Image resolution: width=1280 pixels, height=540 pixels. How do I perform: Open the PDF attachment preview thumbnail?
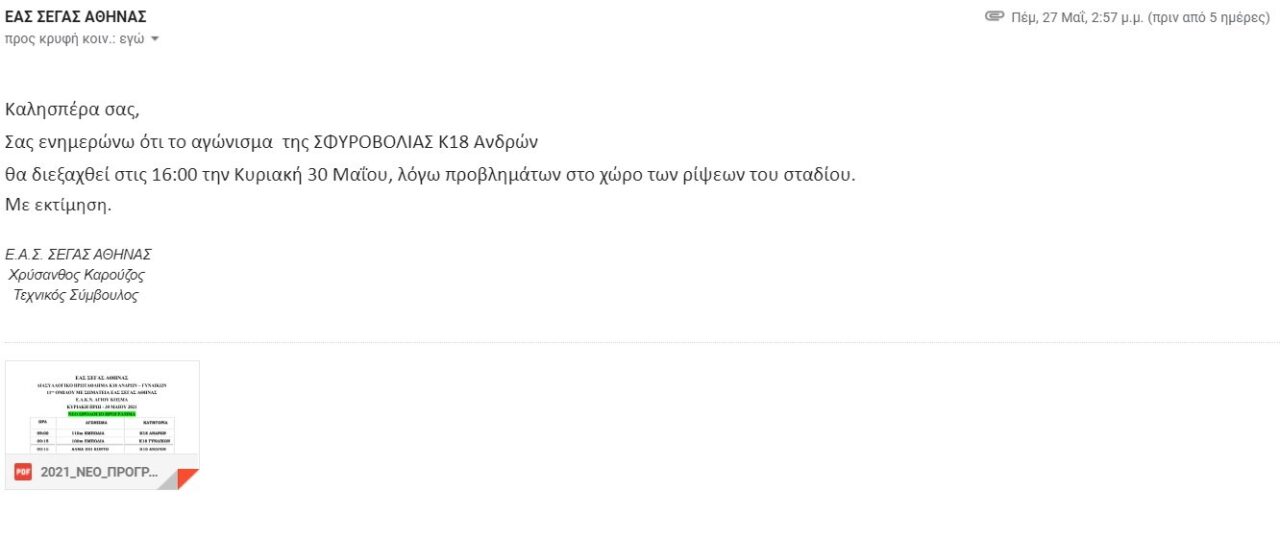[102, 407]
